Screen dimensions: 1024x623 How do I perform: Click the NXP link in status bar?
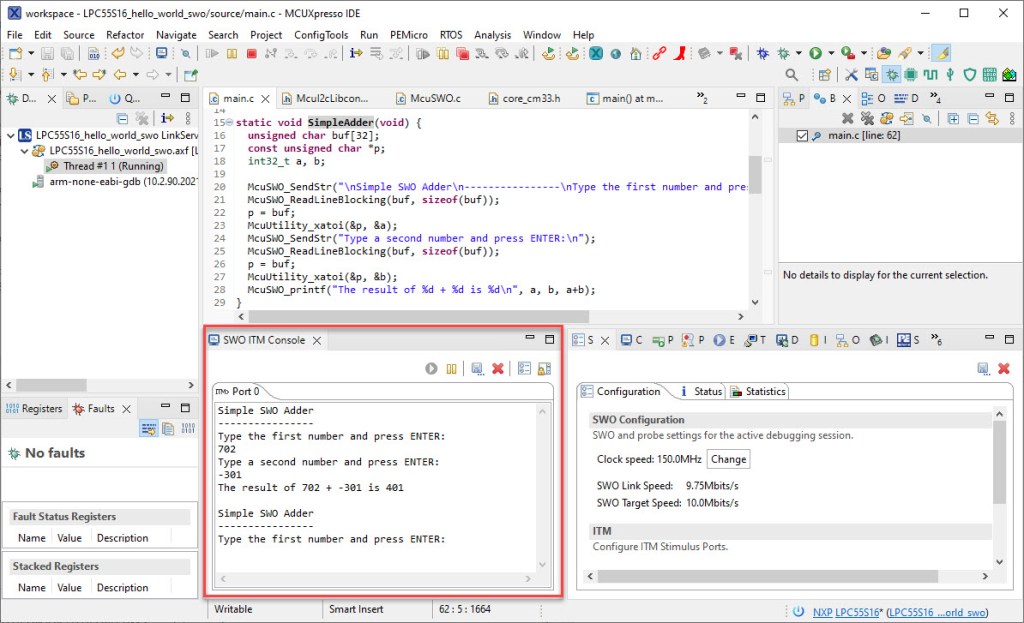point(822,611)
